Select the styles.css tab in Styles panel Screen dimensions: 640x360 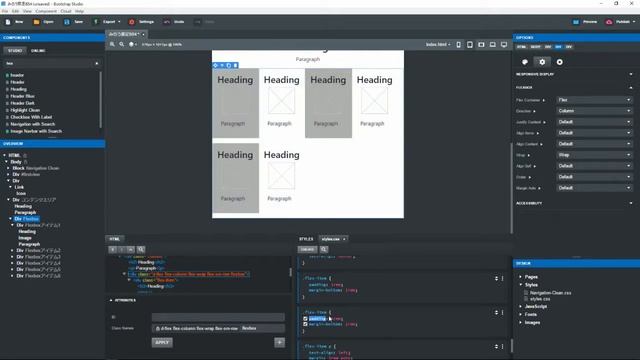[x=333, y=239]
